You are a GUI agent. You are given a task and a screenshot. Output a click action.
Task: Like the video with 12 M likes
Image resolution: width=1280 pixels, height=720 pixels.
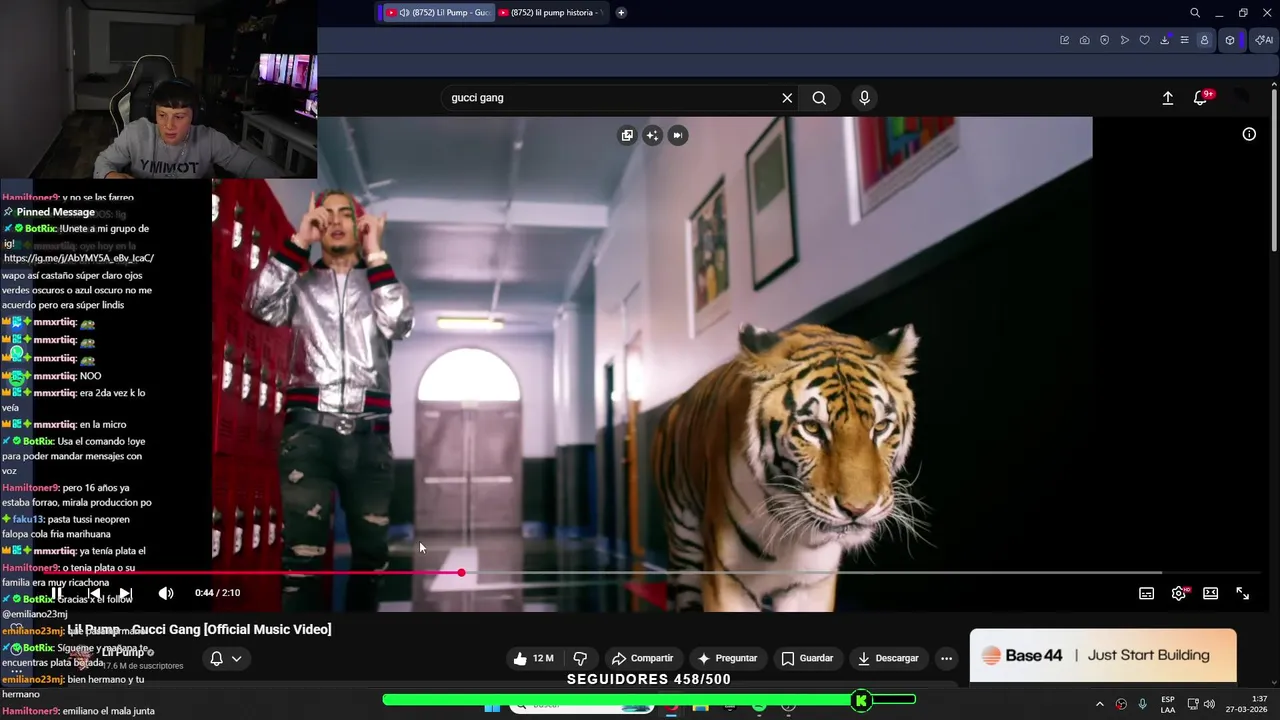click(533, 658)
